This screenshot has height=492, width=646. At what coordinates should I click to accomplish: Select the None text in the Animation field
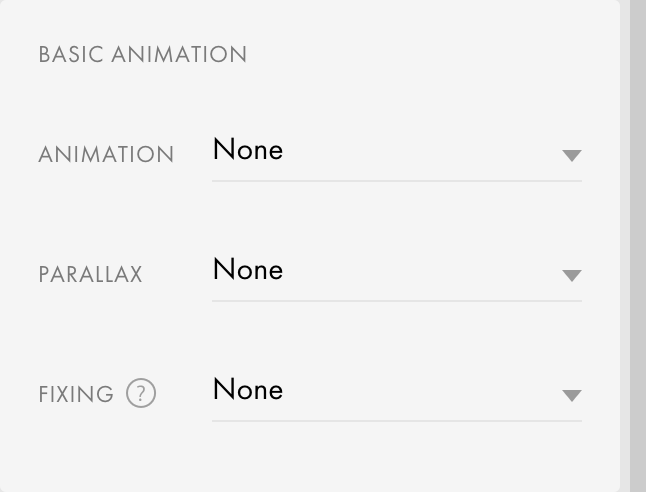(x=248, y=150)
